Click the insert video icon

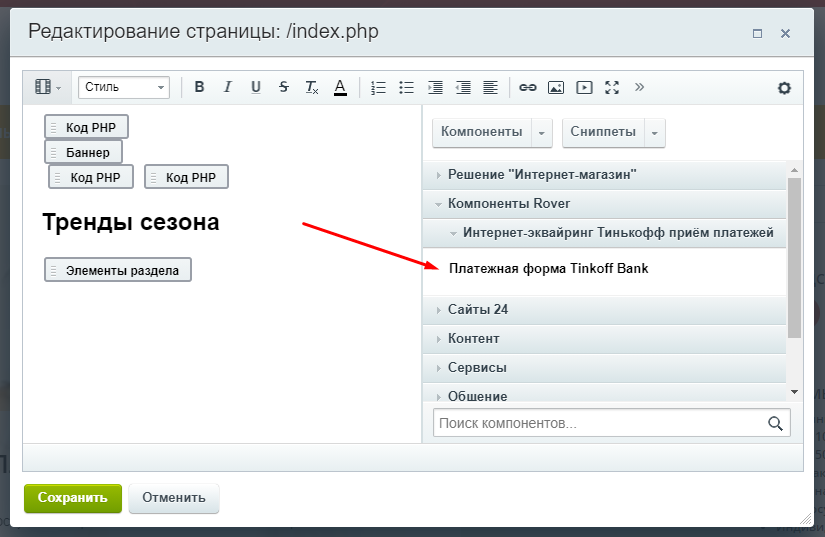click(584, 87)
